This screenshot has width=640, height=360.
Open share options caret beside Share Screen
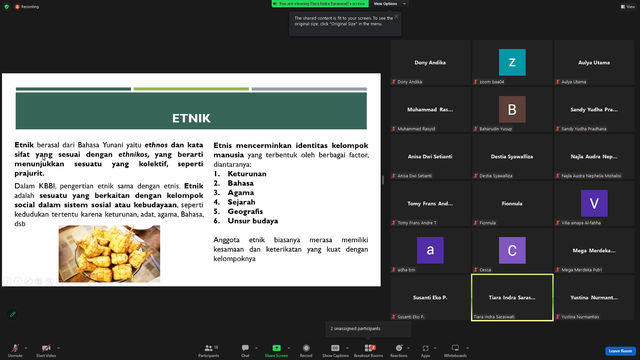pos(289,348)
